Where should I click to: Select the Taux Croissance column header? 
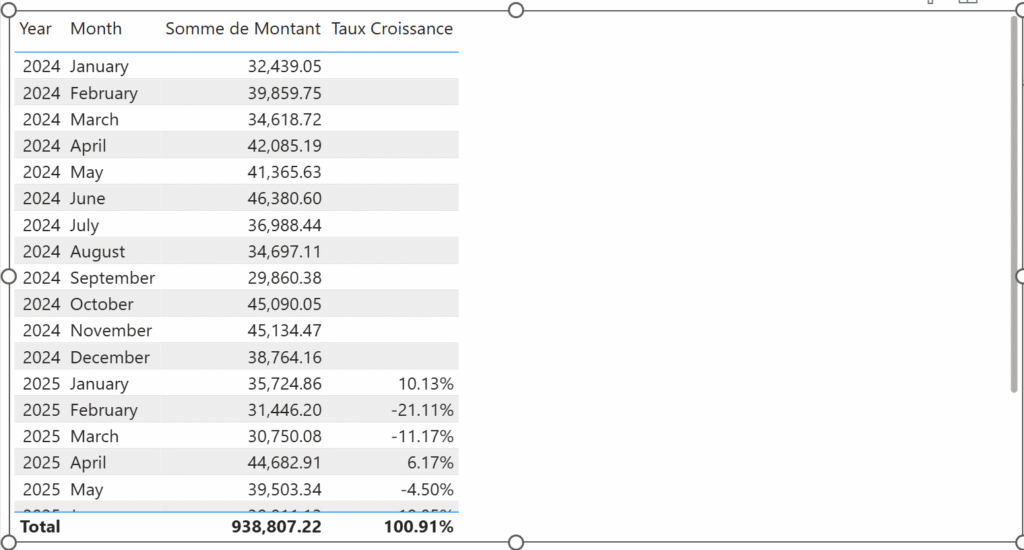click(391, 29)
